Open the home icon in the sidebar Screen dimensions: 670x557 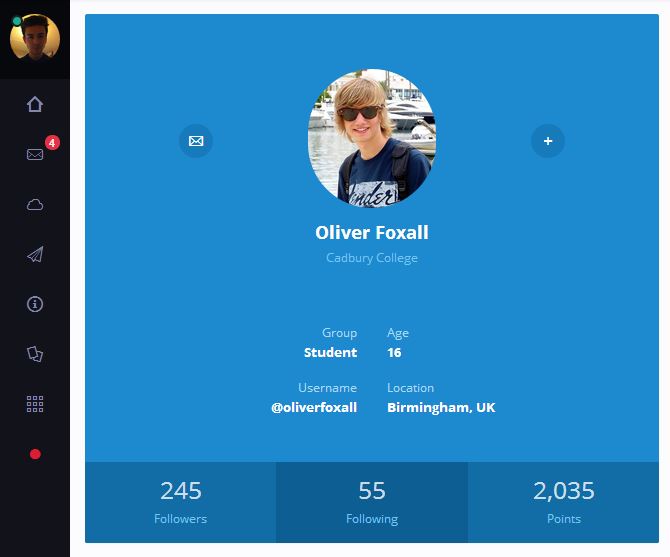(x=35, y=104)
